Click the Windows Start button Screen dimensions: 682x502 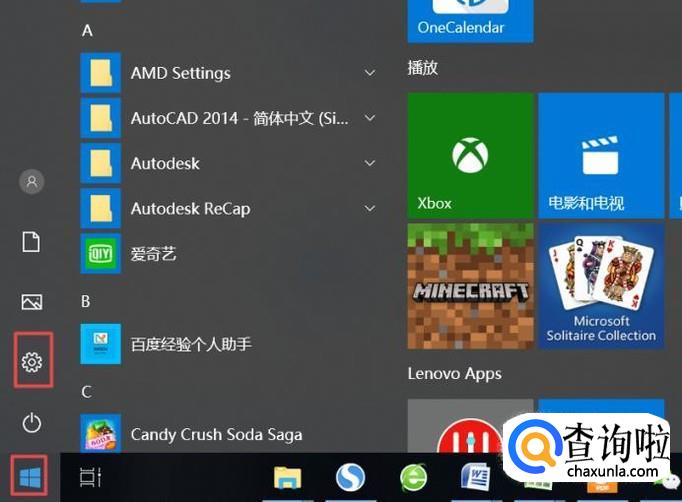(30, 477)
